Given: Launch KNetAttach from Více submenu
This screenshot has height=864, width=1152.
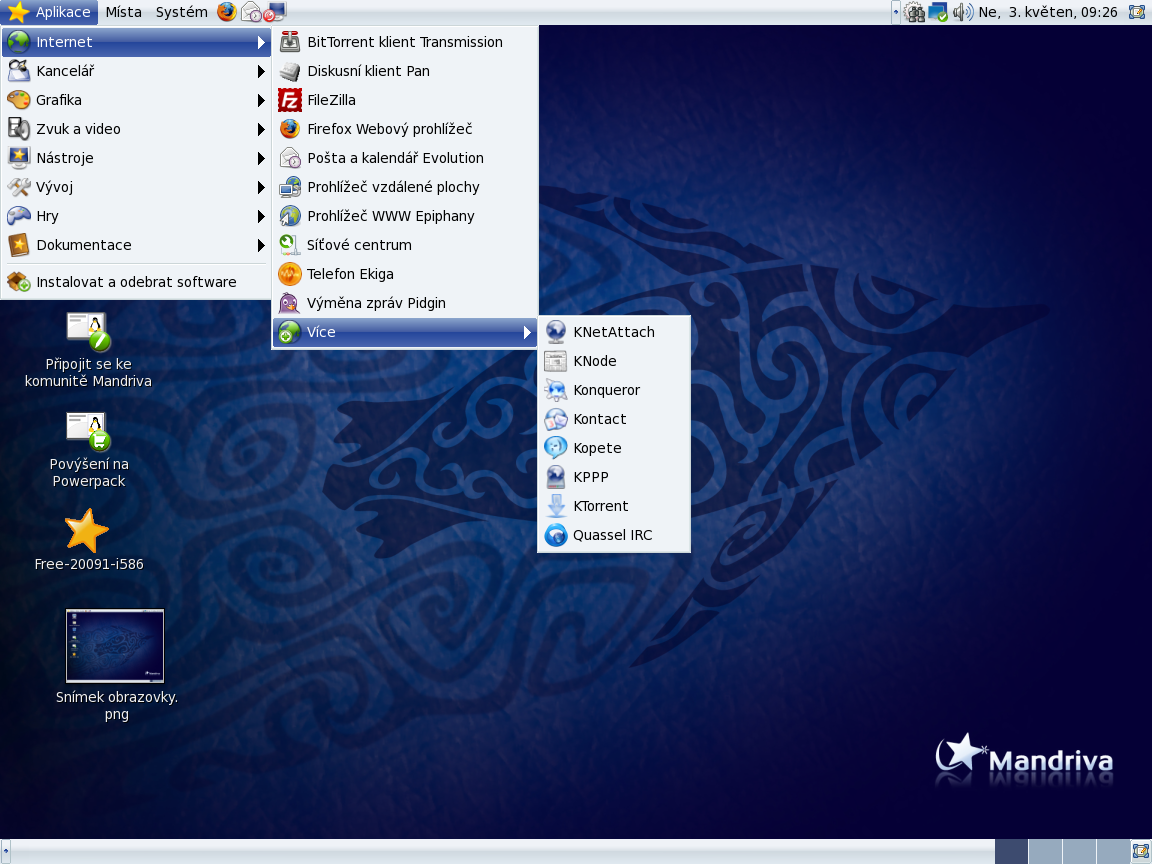Looking at the screenshot, I should (614, 332).
